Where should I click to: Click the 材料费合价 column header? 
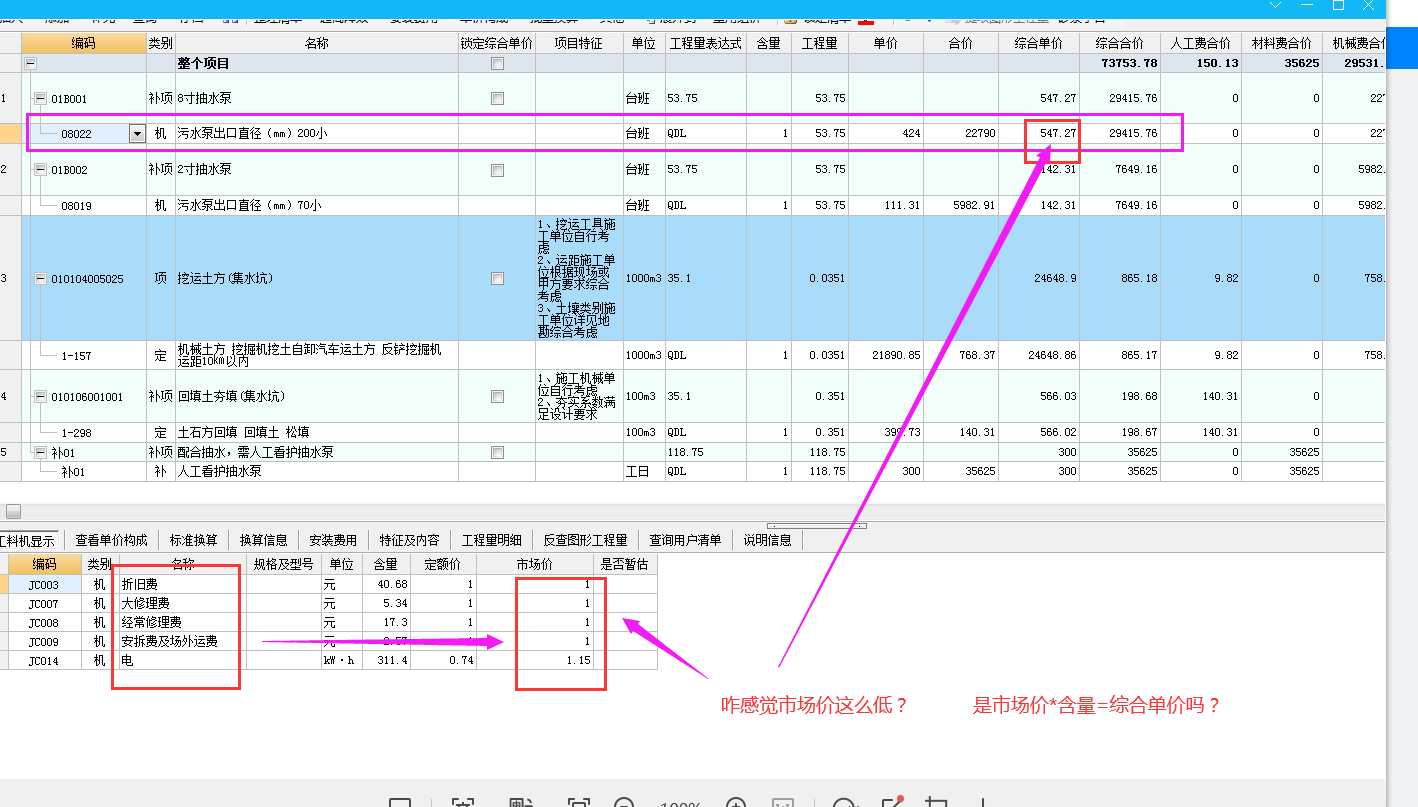[x=1282, y=43]
